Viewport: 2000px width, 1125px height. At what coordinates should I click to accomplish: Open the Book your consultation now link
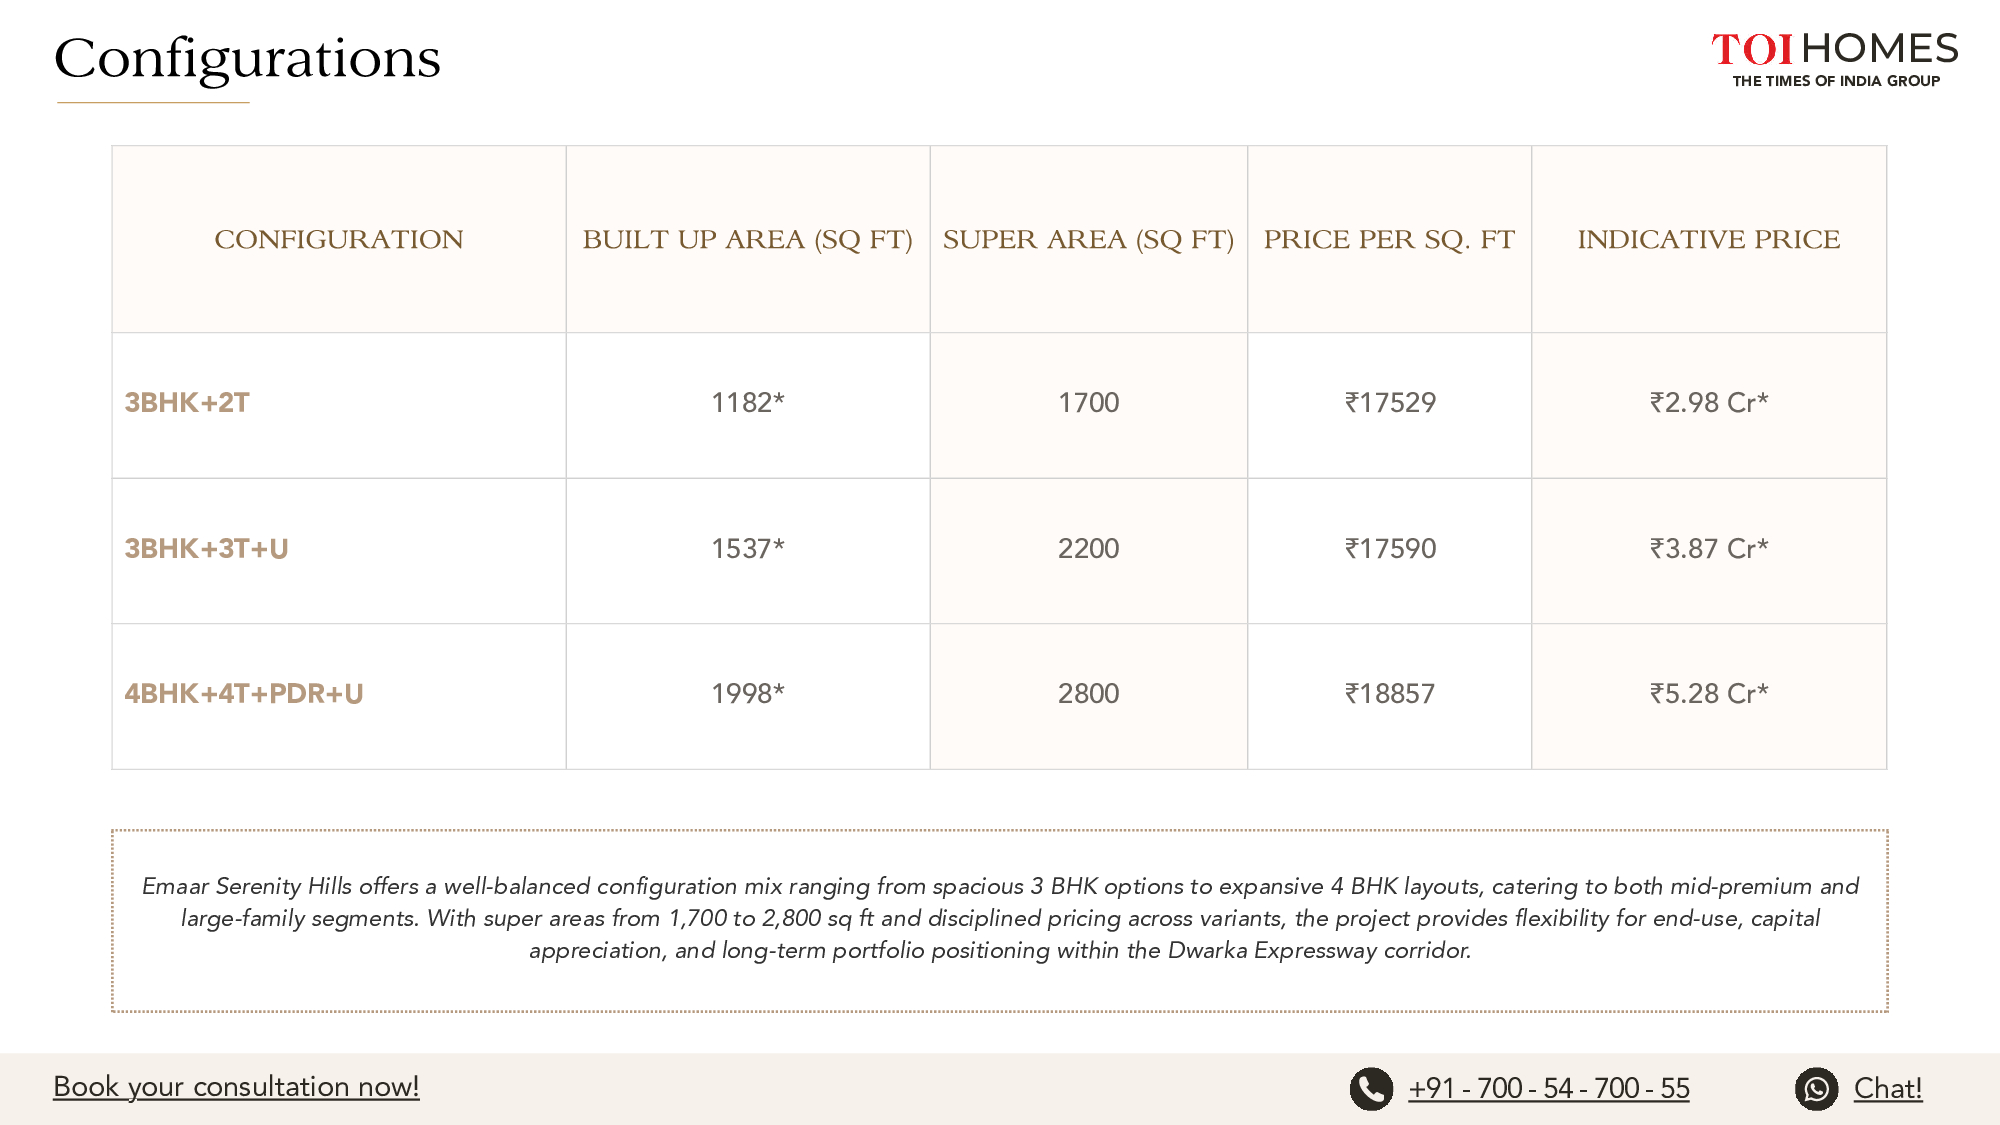tap(236, 1087)
